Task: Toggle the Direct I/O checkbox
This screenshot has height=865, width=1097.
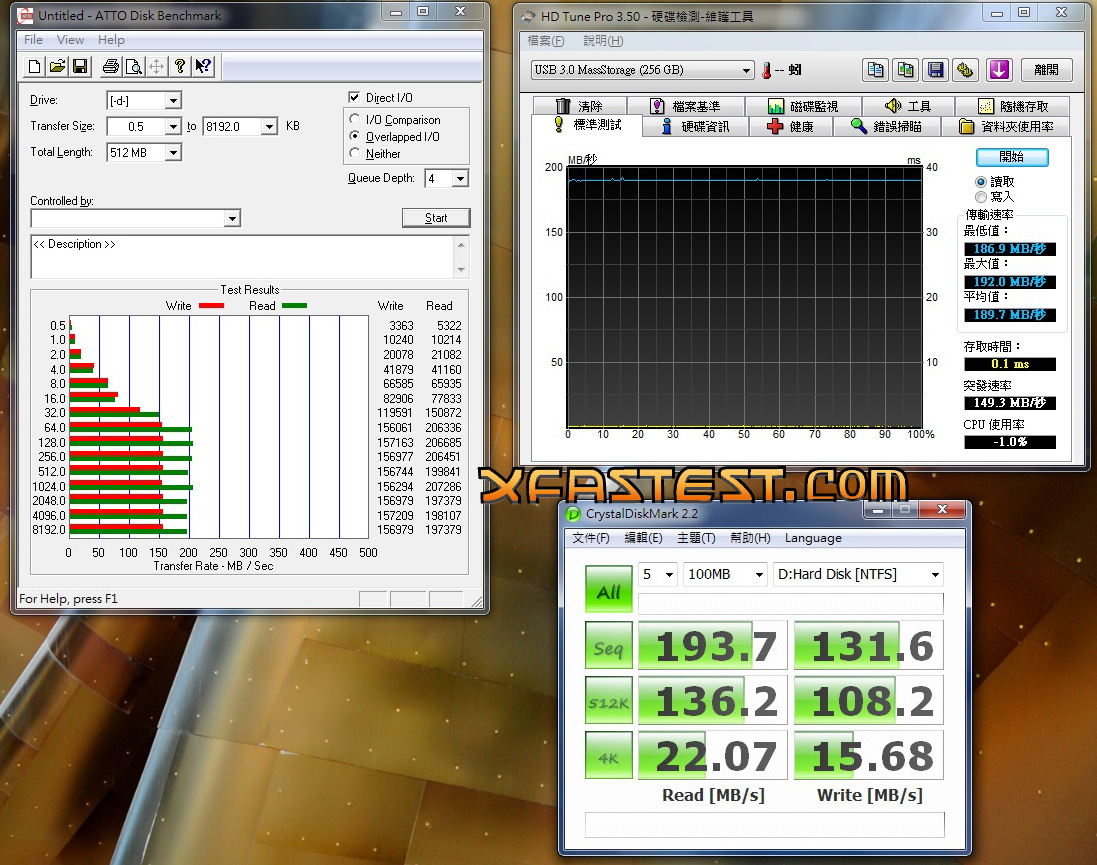Action: point(354,97)
